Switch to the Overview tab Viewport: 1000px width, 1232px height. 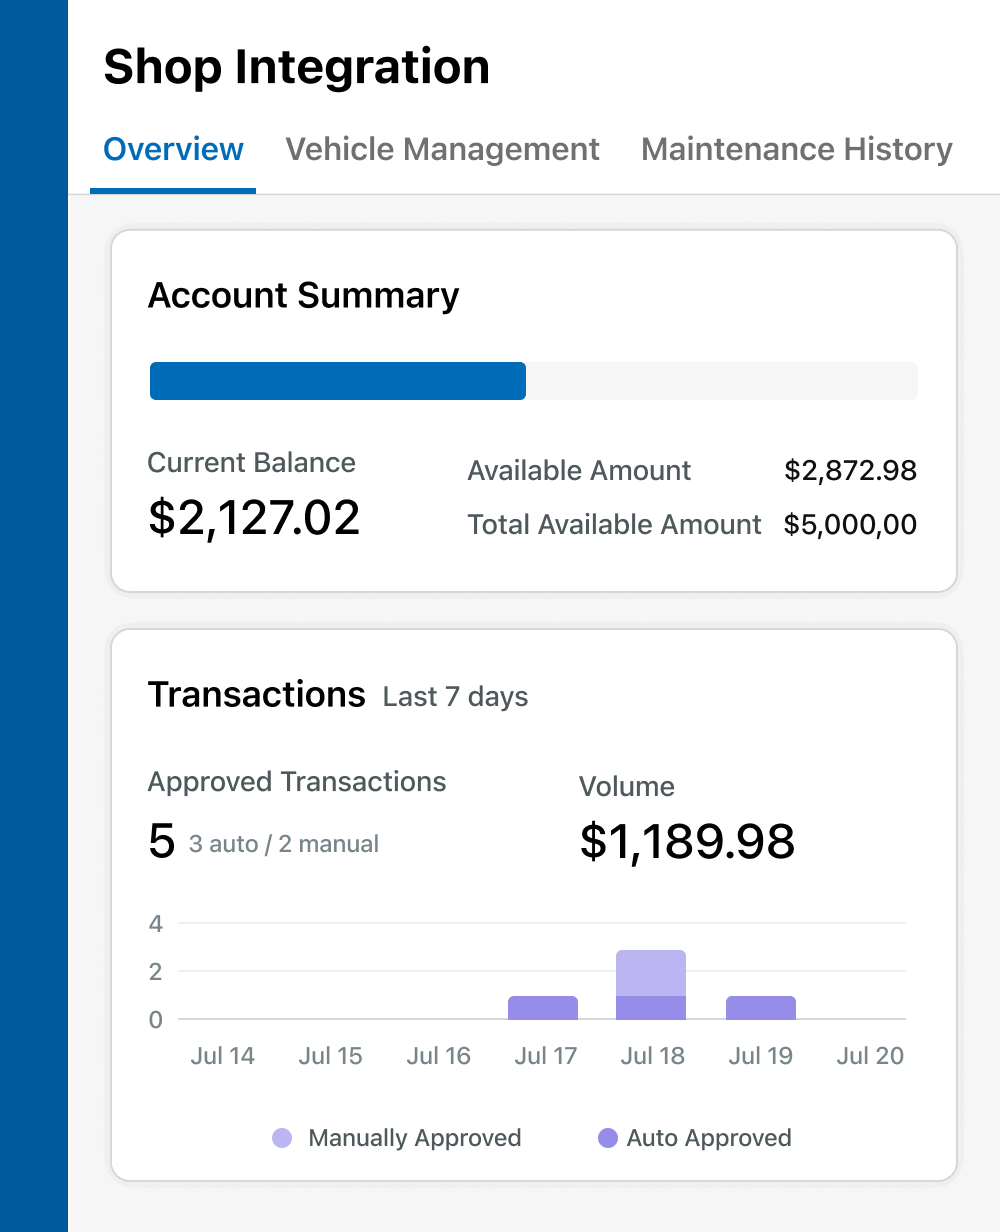[173, 149]
